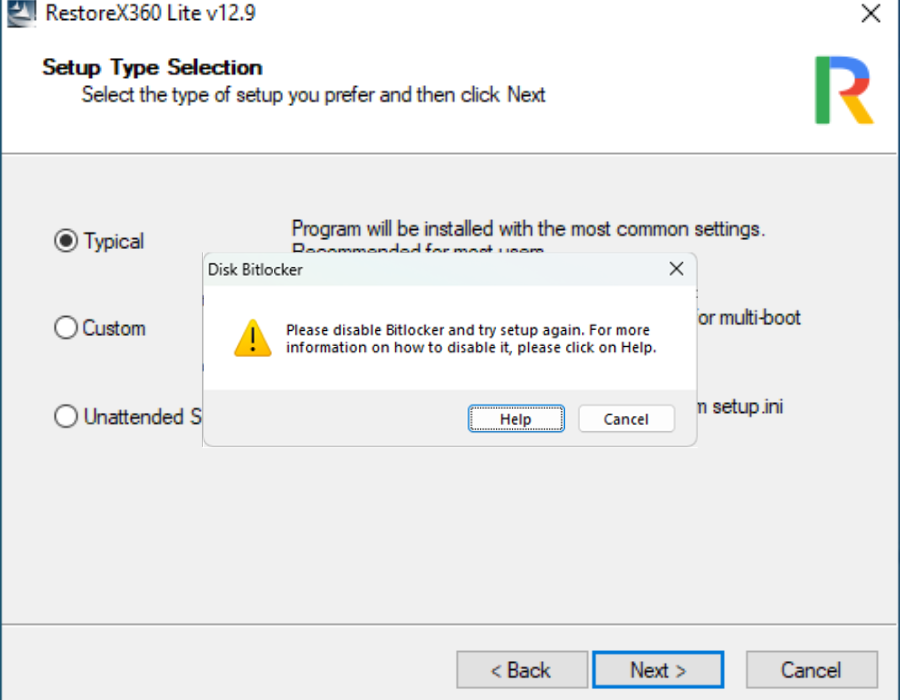Click the Help button in Bitlocker dialog
Viewport: 900px width, 700px height.
click(516, 419)
